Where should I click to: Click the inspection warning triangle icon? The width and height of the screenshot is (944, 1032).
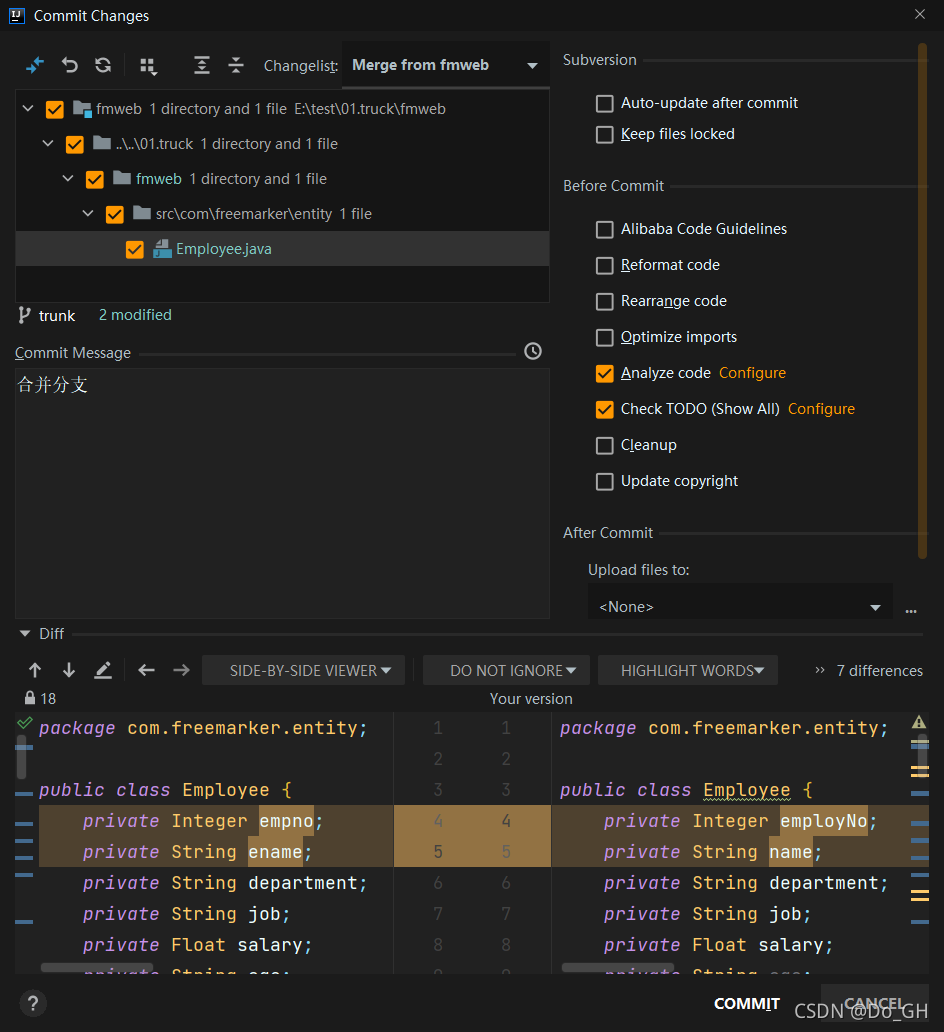tap(919, 723)
